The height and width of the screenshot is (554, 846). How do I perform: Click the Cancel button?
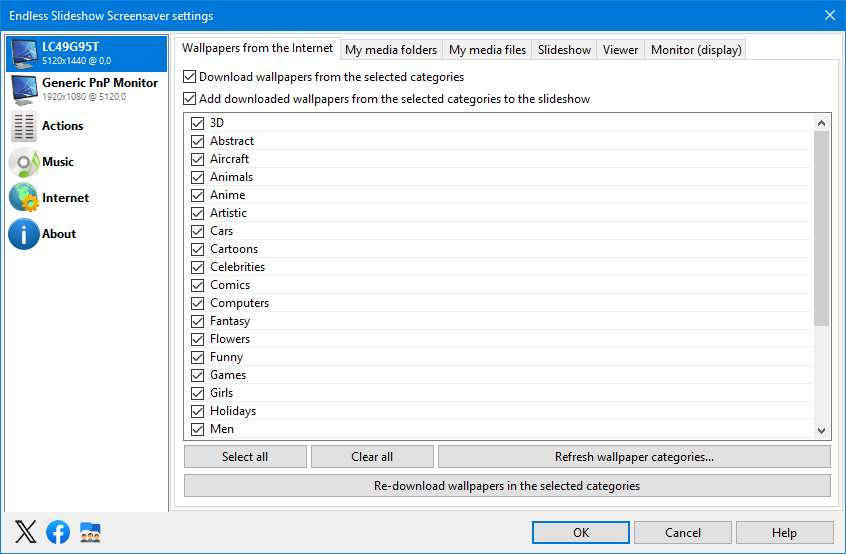pyautogui.click(x=683, y=532)
